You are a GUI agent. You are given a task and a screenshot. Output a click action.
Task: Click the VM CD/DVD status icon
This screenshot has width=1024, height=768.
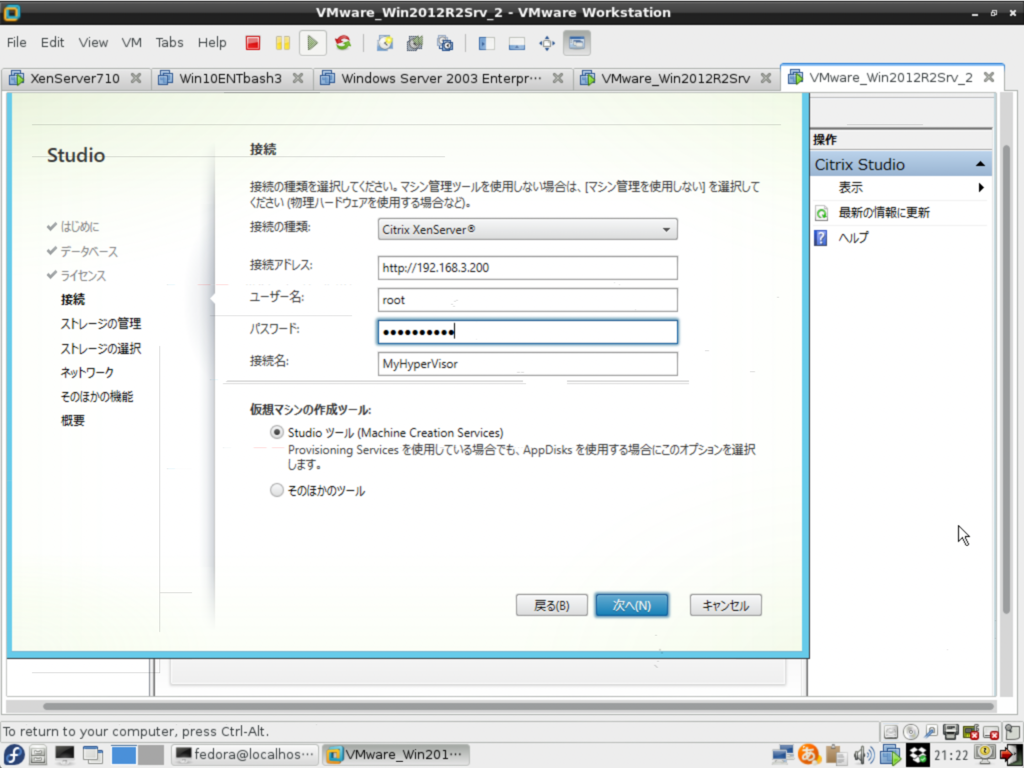coord(911,731)
